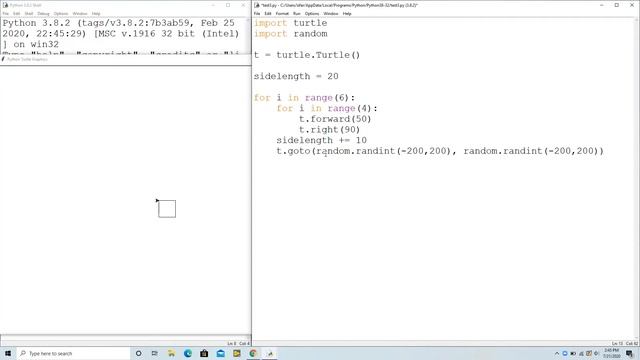The image size is (640, 360).
Task: Click test.py editor window title icon
Action: click(x=257, y=5)
